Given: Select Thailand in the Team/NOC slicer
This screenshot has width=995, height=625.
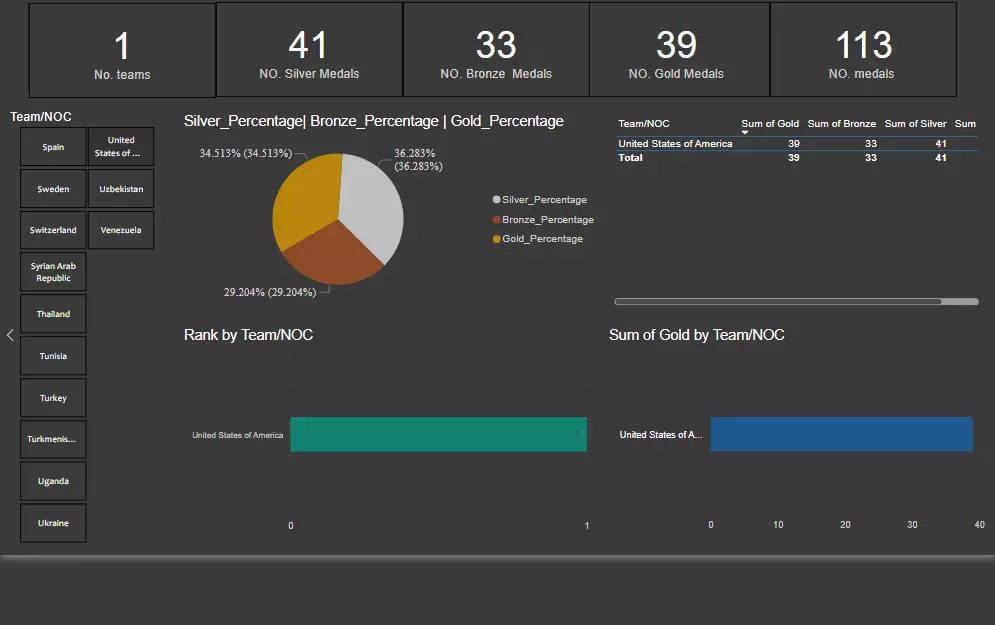Looking at the screenshot, I should [x=53, y=313].
